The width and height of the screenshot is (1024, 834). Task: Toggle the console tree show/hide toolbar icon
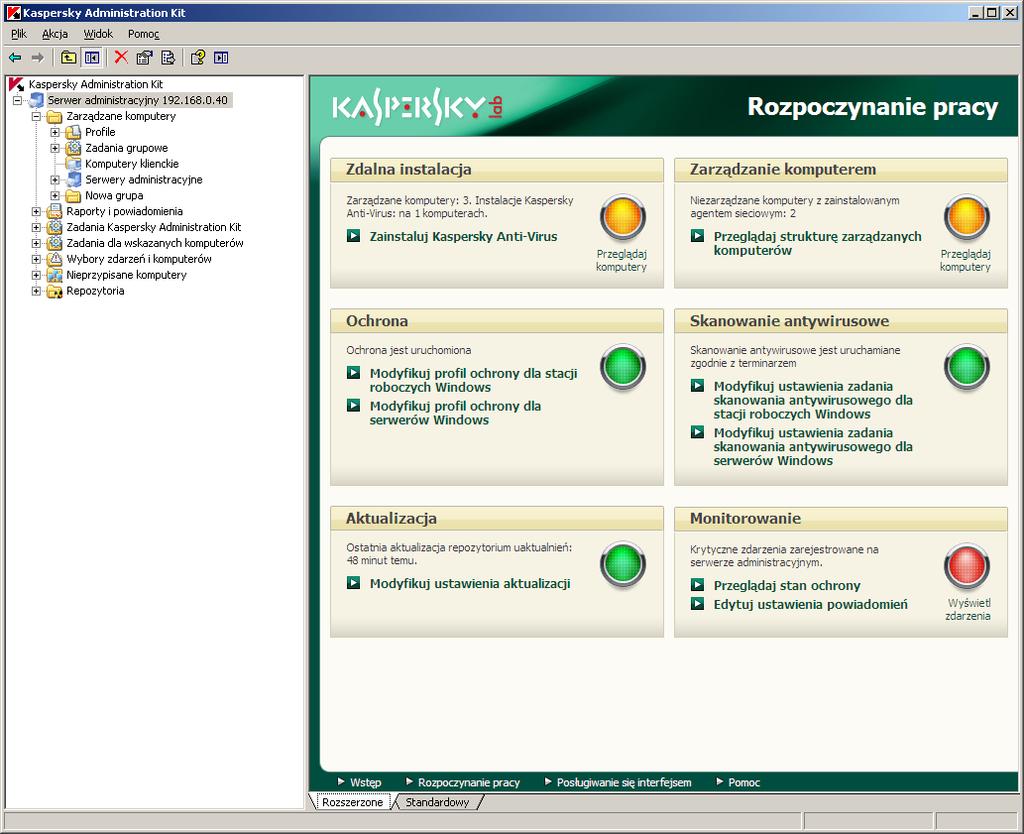coord(92,58)
